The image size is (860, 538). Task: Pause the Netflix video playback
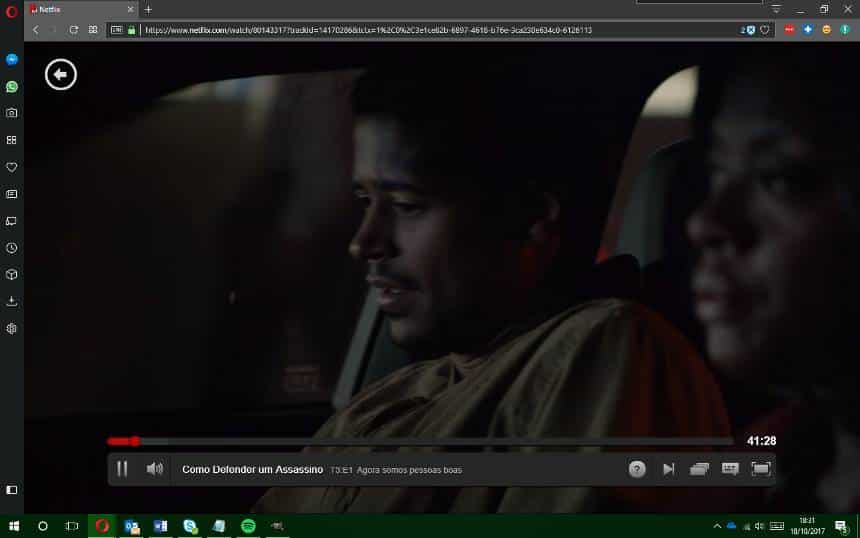(x=122, y=469)
